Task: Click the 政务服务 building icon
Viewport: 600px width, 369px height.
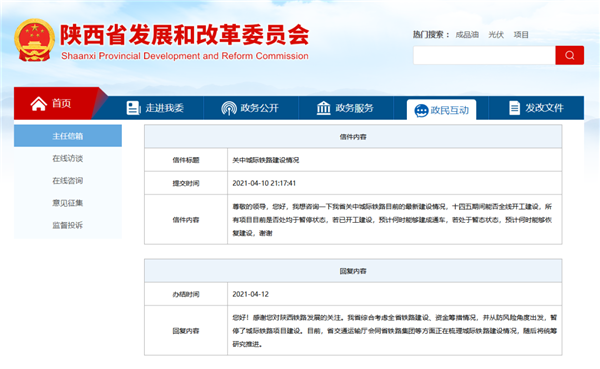Action: click(x=323, y=108)
